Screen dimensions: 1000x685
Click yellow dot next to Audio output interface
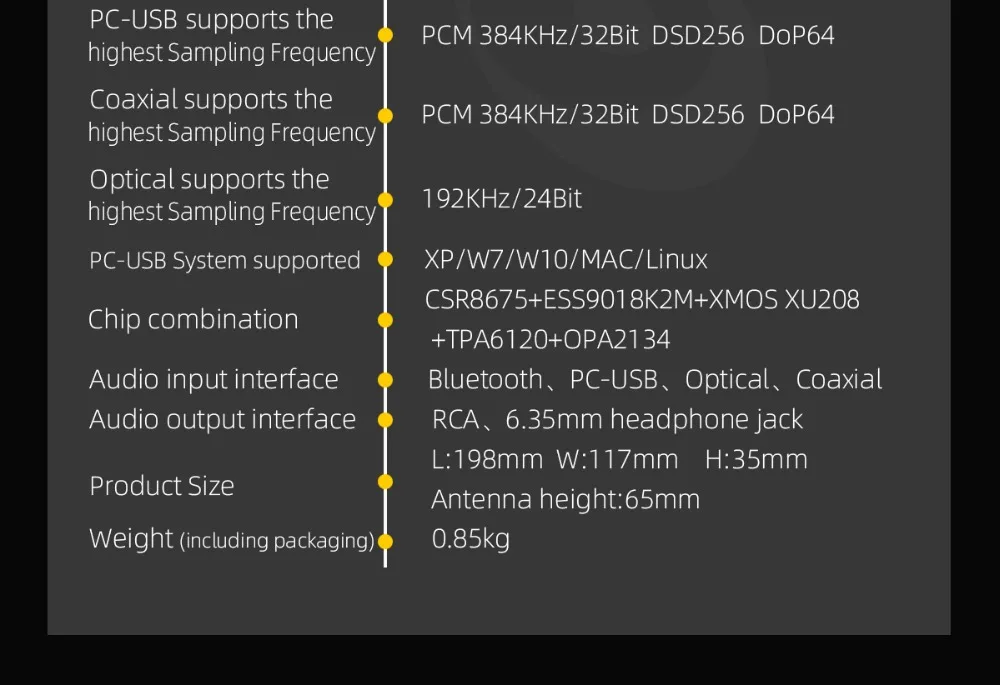(385, 420)
